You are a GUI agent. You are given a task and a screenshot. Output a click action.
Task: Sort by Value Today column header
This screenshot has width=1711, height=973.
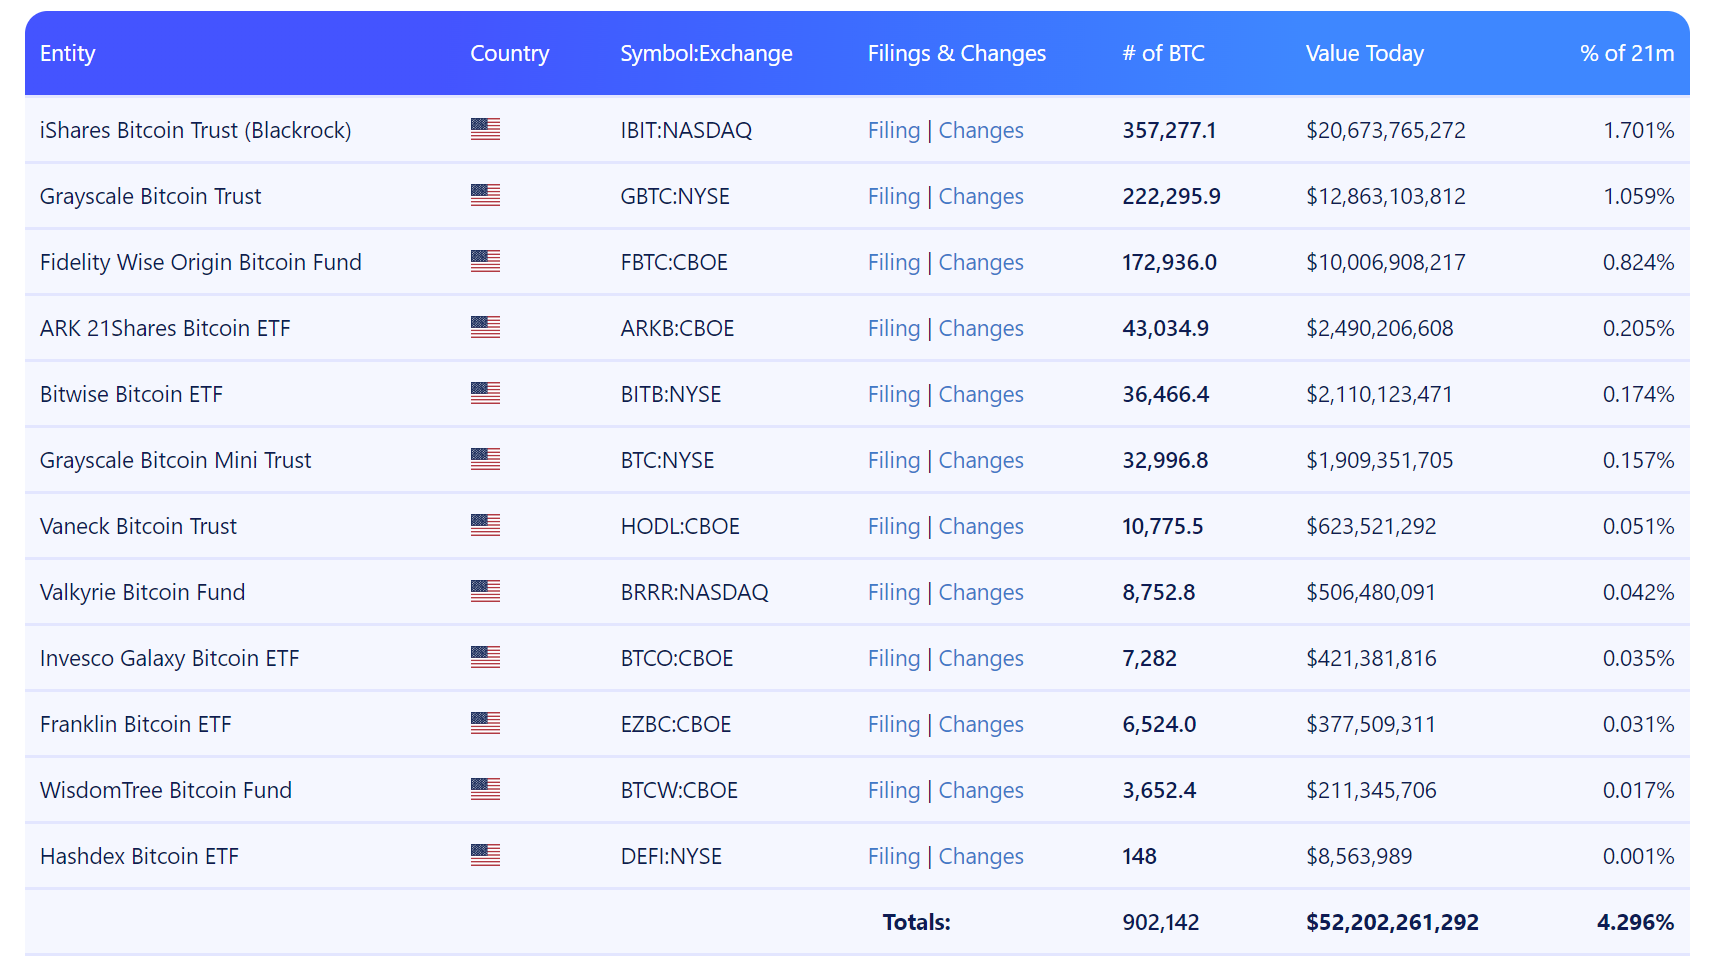pyautogui.click(x=1364, y=54)
